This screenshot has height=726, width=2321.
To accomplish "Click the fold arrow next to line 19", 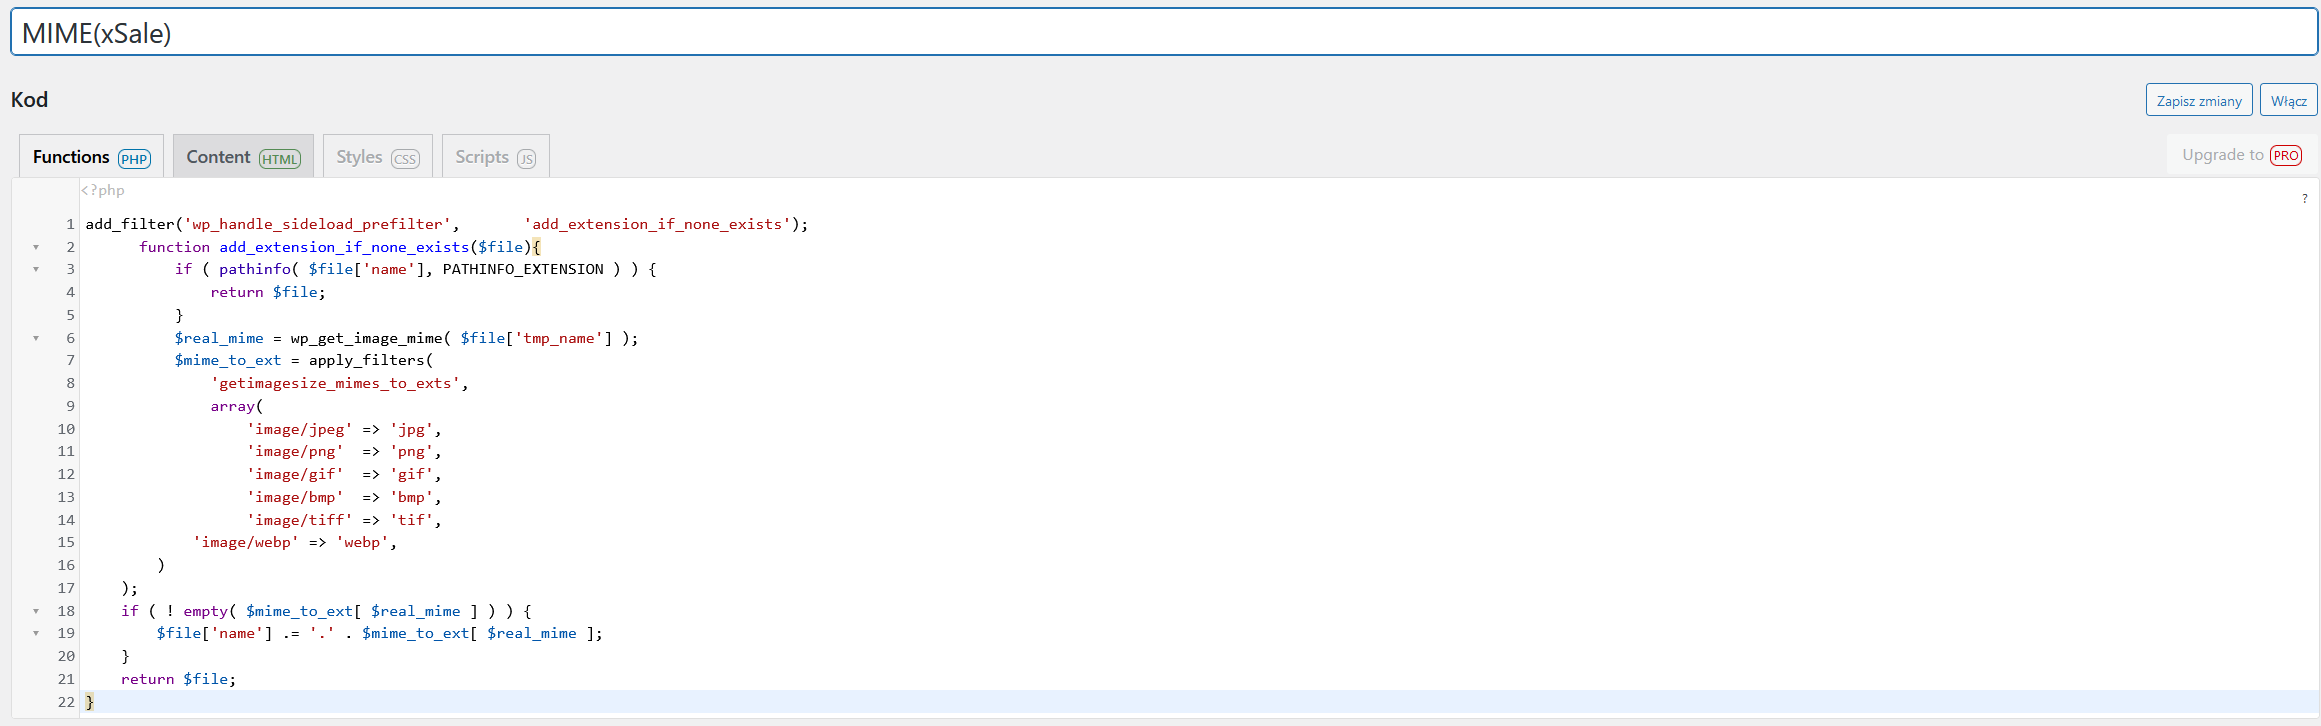I will tap(36, 633).
